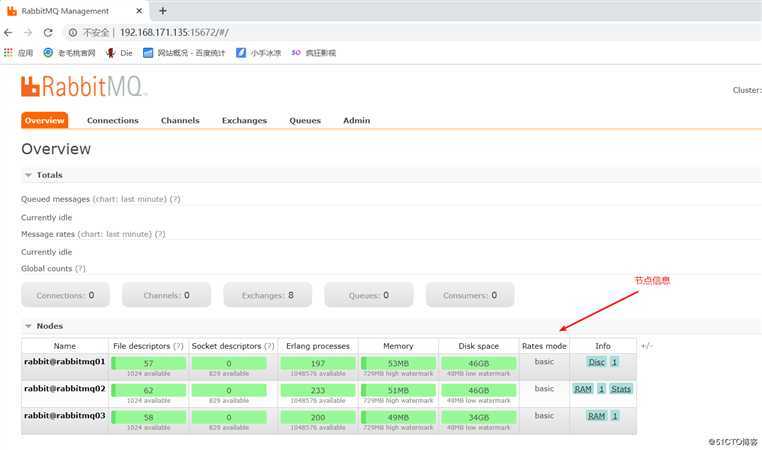Toggle node table columns with +/-
This screenshot has width=762, height=450.
[647, 346]
